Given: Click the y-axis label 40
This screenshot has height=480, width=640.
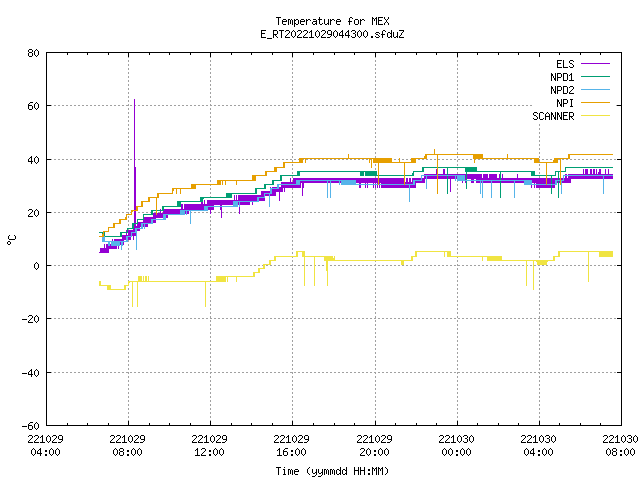Looking at the screenshot, I should [x=34, y=160].
